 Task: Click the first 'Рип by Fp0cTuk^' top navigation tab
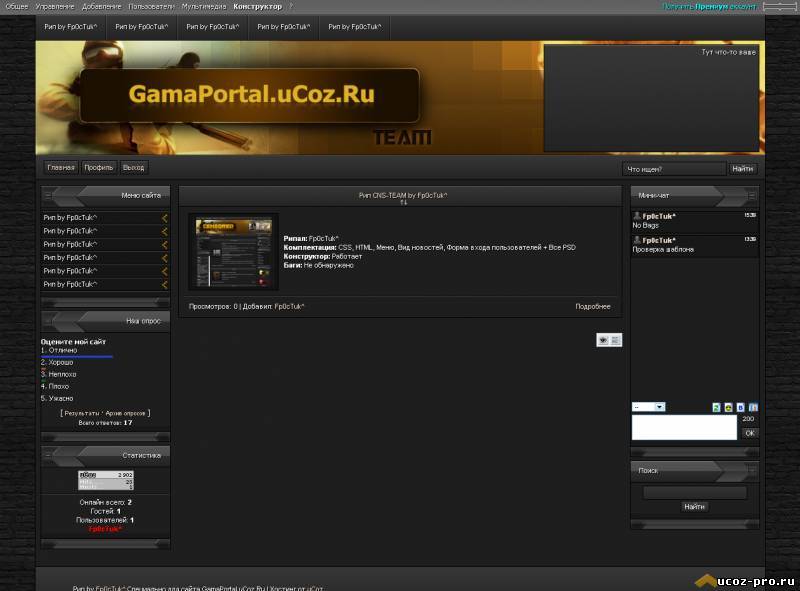point(71,27)
